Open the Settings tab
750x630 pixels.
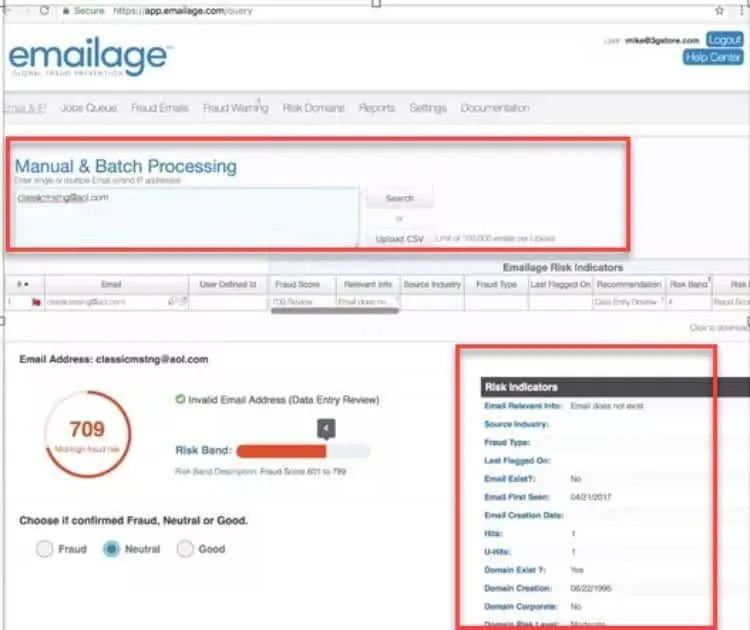point(428,108)
